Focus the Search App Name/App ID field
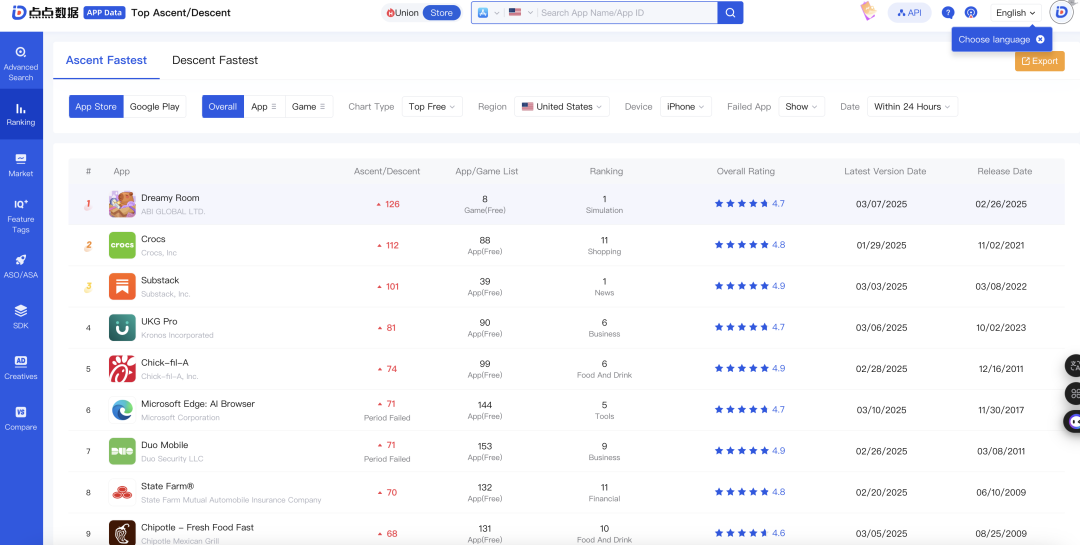Viewport: 1080px width, 545px height. (627, 12)
